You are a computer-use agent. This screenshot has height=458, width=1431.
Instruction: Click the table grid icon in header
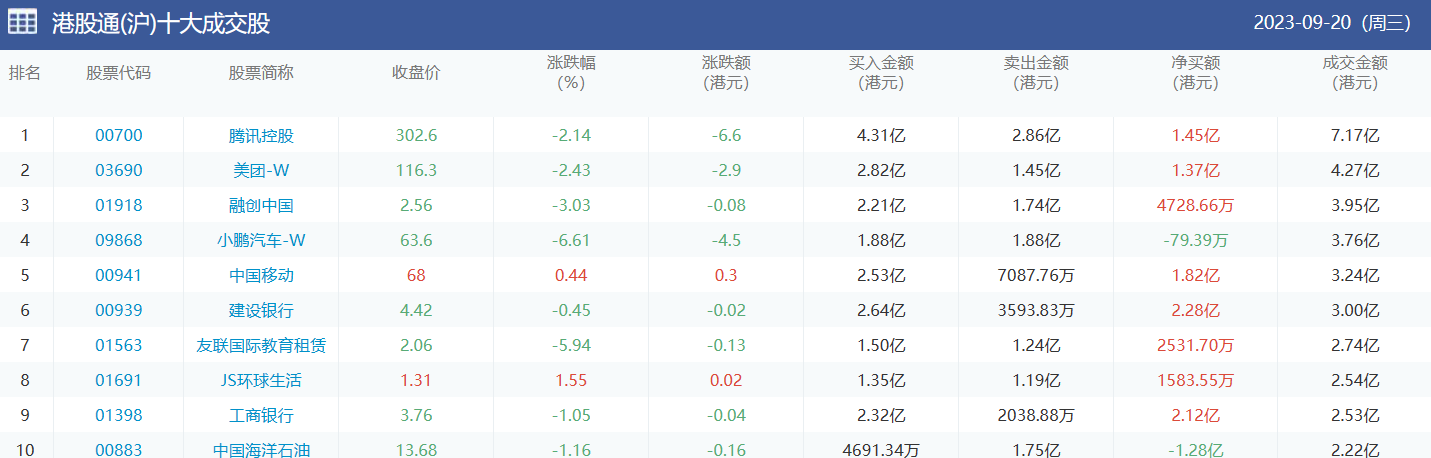23,22
